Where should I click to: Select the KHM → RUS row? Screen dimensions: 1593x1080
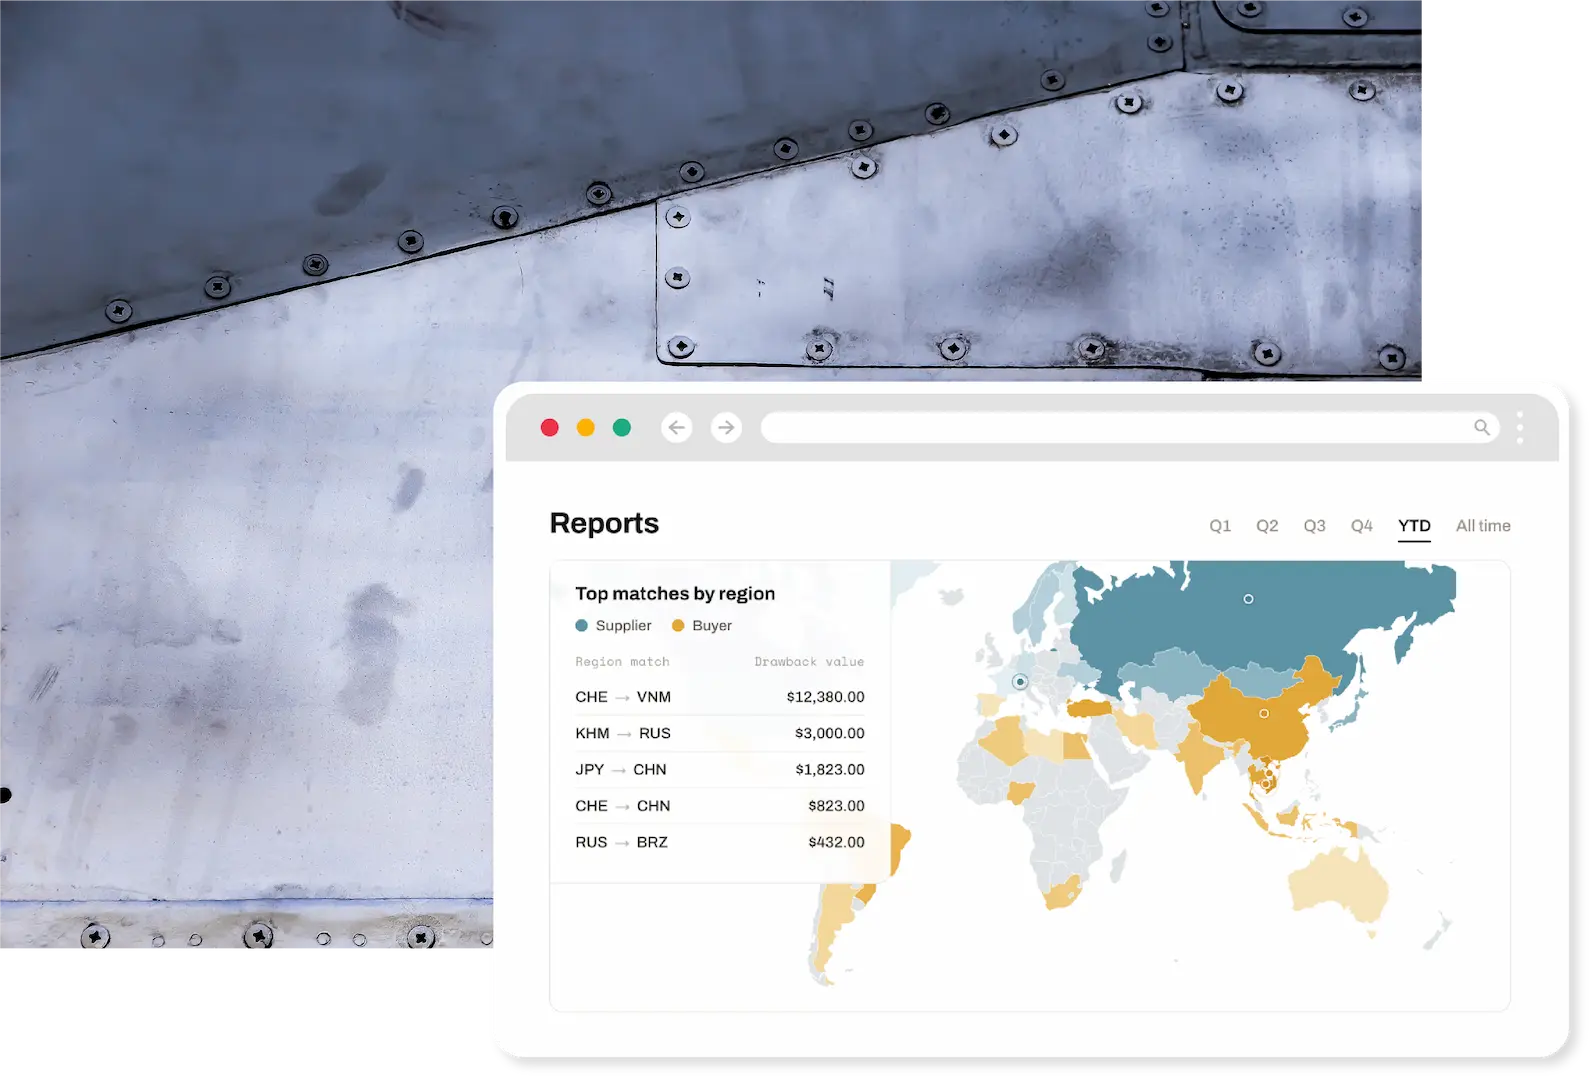[720, 733]
